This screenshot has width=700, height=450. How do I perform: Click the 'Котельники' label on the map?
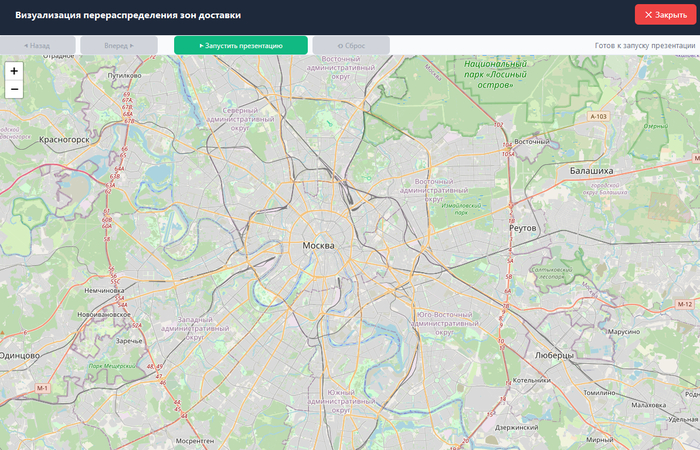(530, 380)
